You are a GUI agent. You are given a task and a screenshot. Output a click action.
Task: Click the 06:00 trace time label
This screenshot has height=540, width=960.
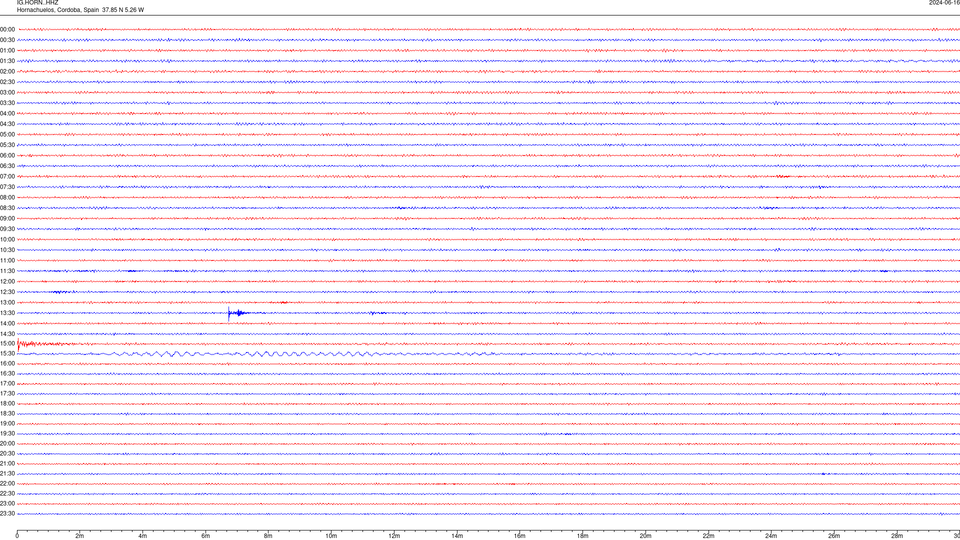click(7, 156)
